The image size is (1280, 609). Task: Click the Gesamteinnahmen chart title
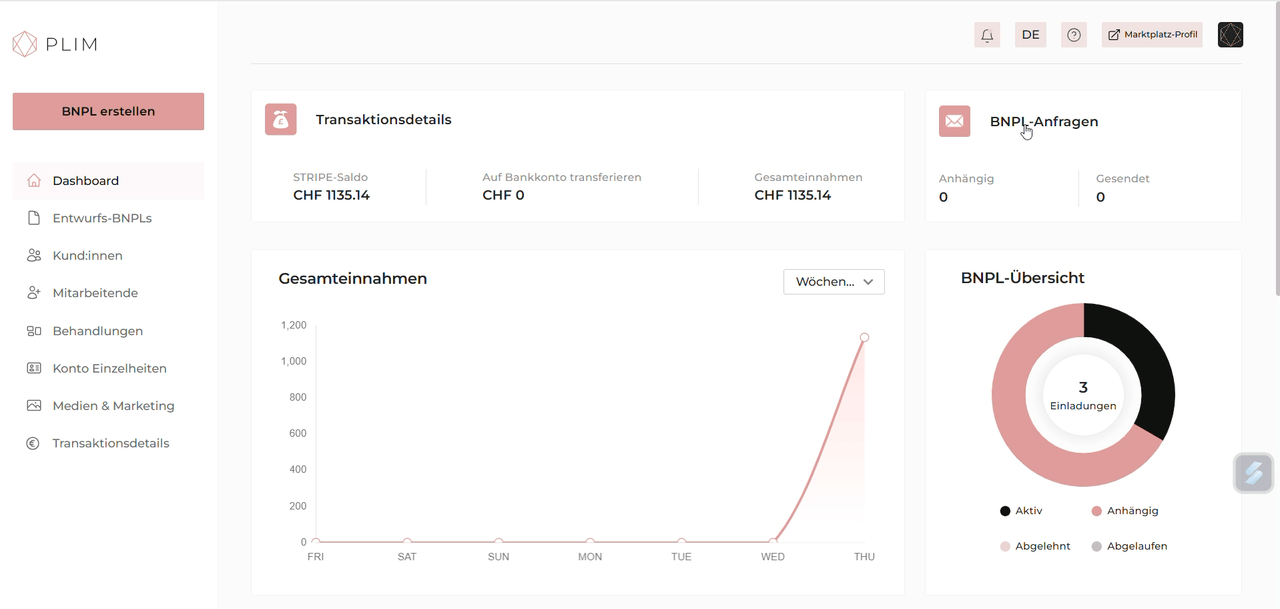pyautogui.click(x=353, y=278)
